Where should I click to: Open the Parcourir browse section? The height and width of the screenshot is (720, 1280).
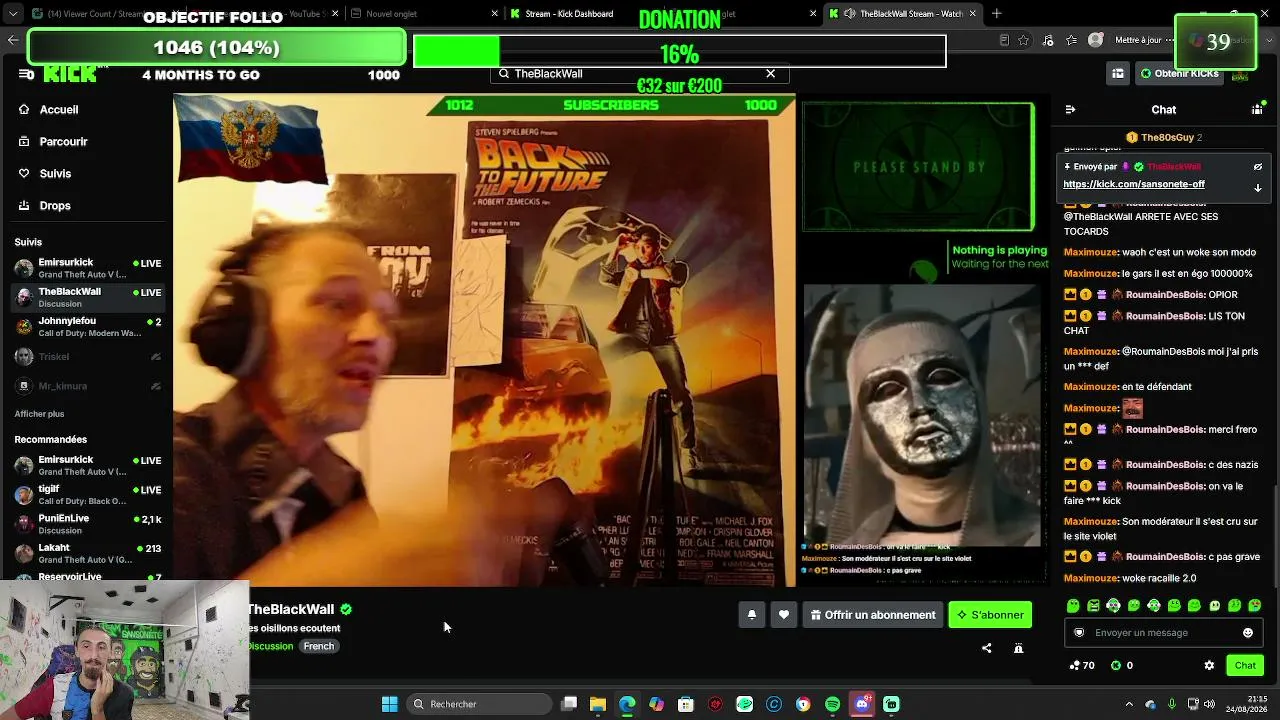tap(63, 142)
